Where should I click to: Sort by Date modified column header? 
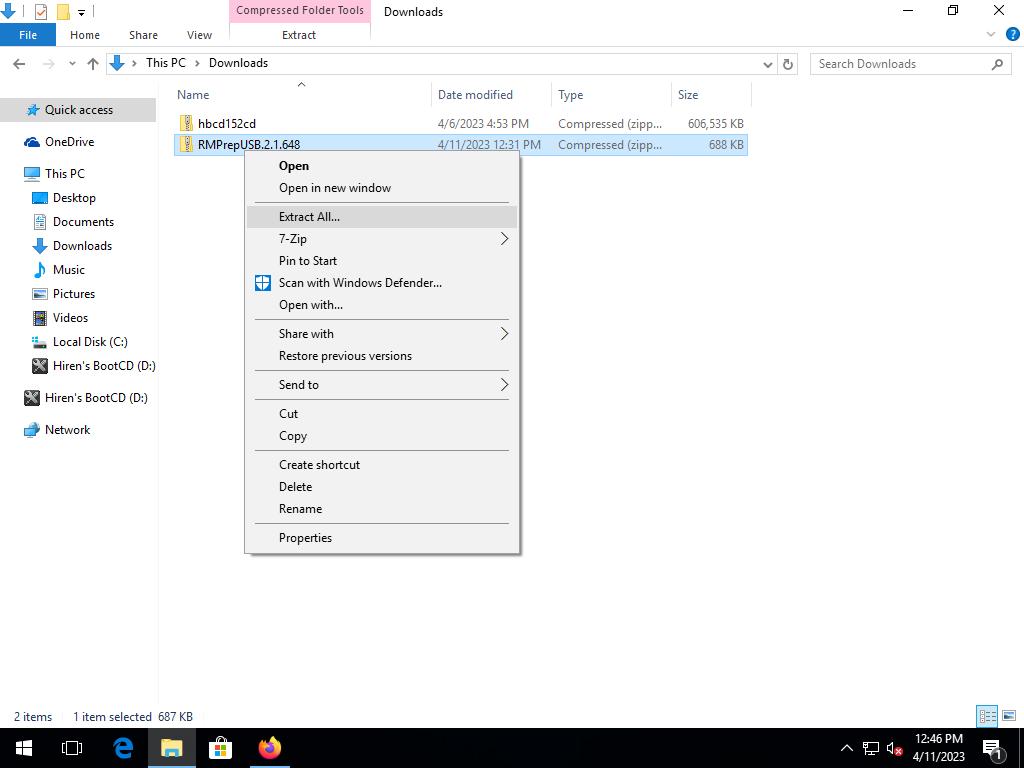475,95
